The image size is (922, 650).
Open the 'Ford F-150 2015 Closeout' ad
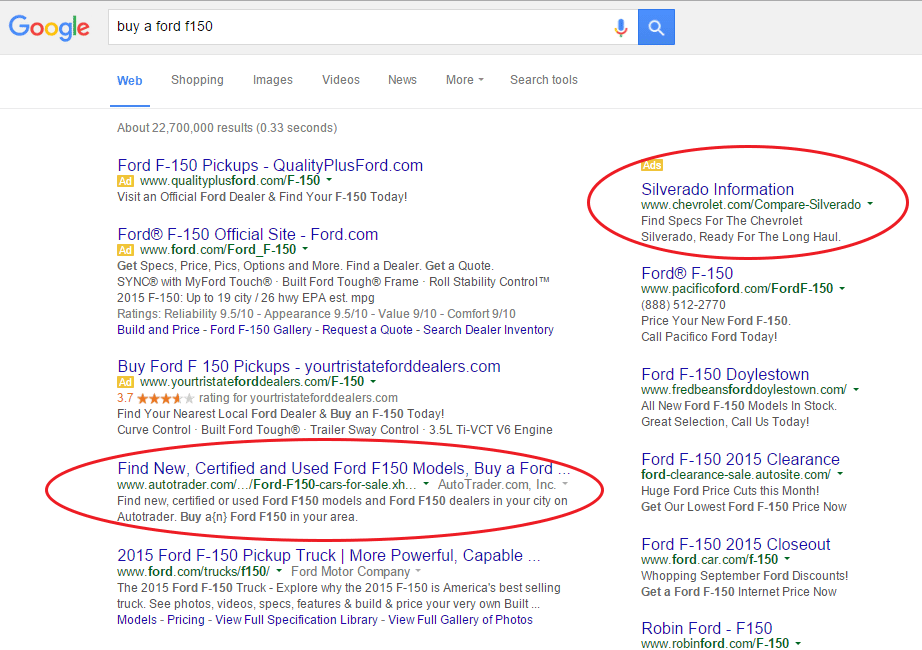736,545
